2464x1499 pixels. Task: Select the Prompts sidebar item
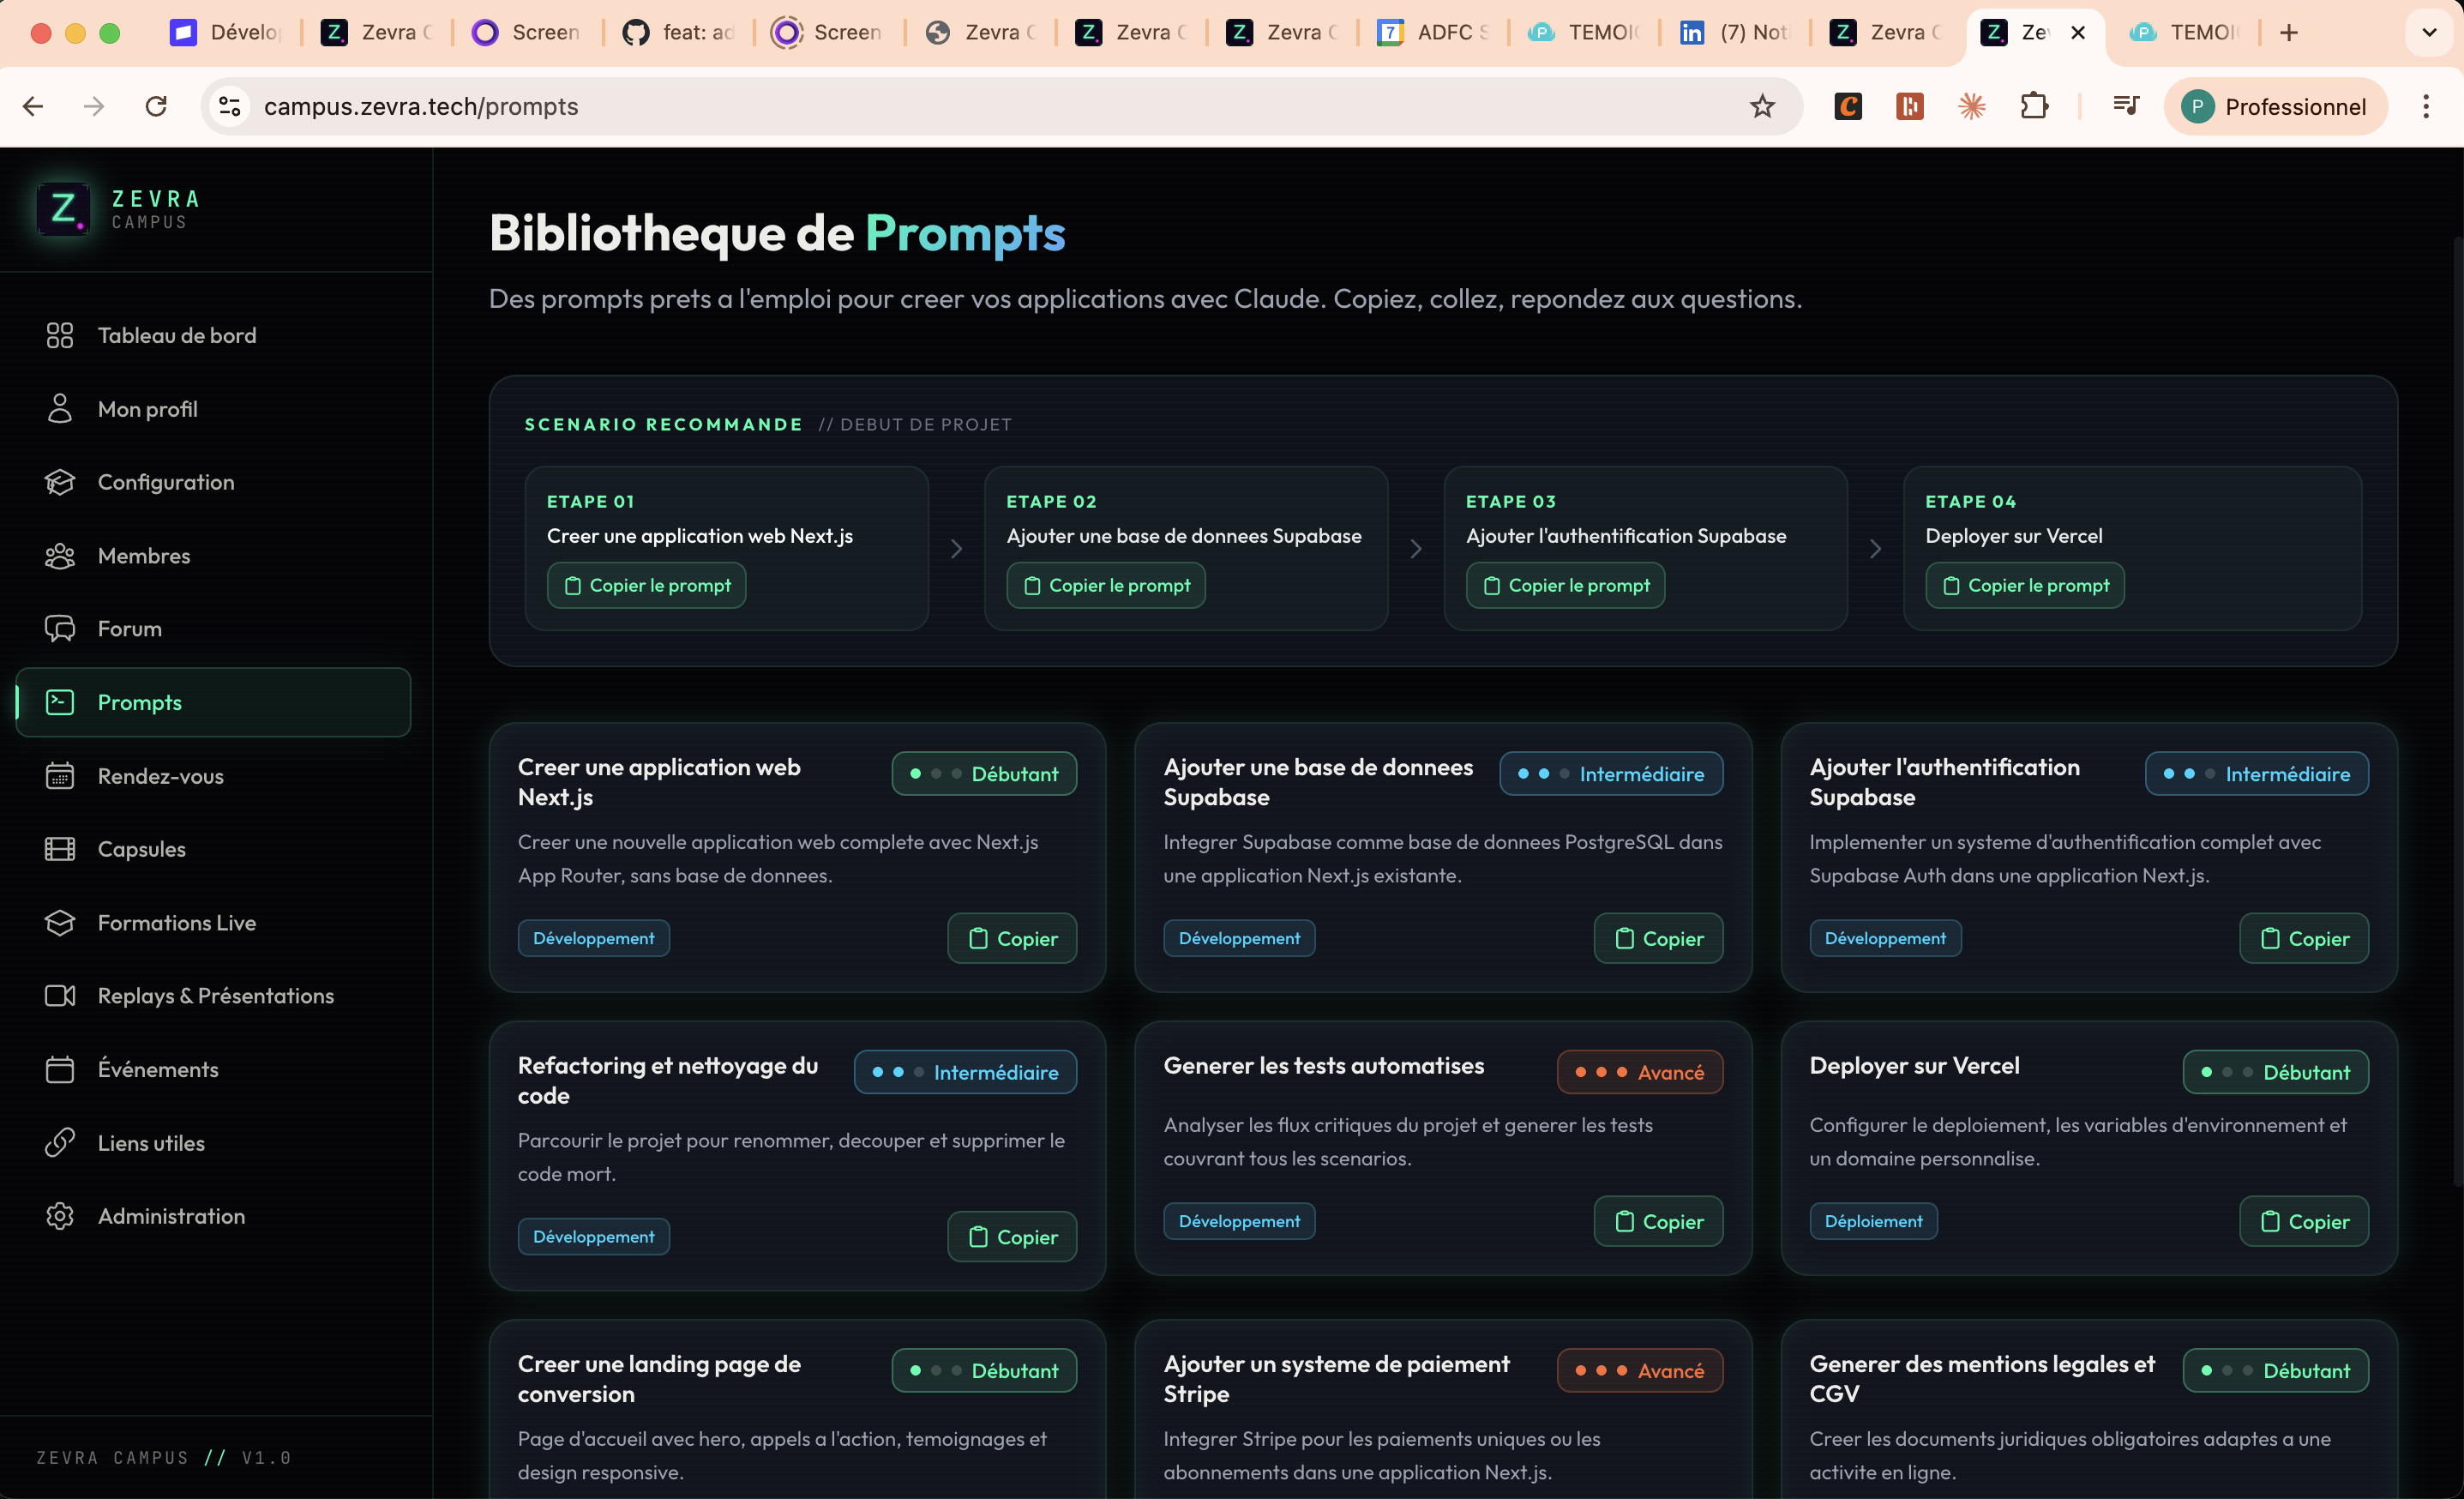[140, 702]
